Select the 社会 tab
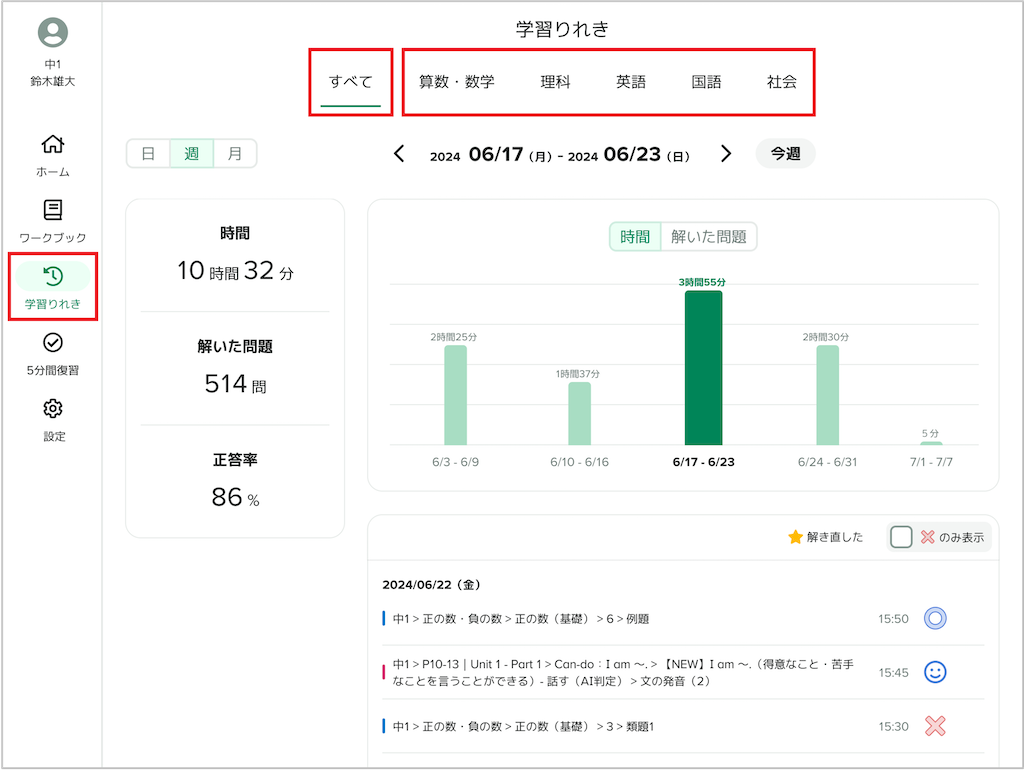 point(782,82)
